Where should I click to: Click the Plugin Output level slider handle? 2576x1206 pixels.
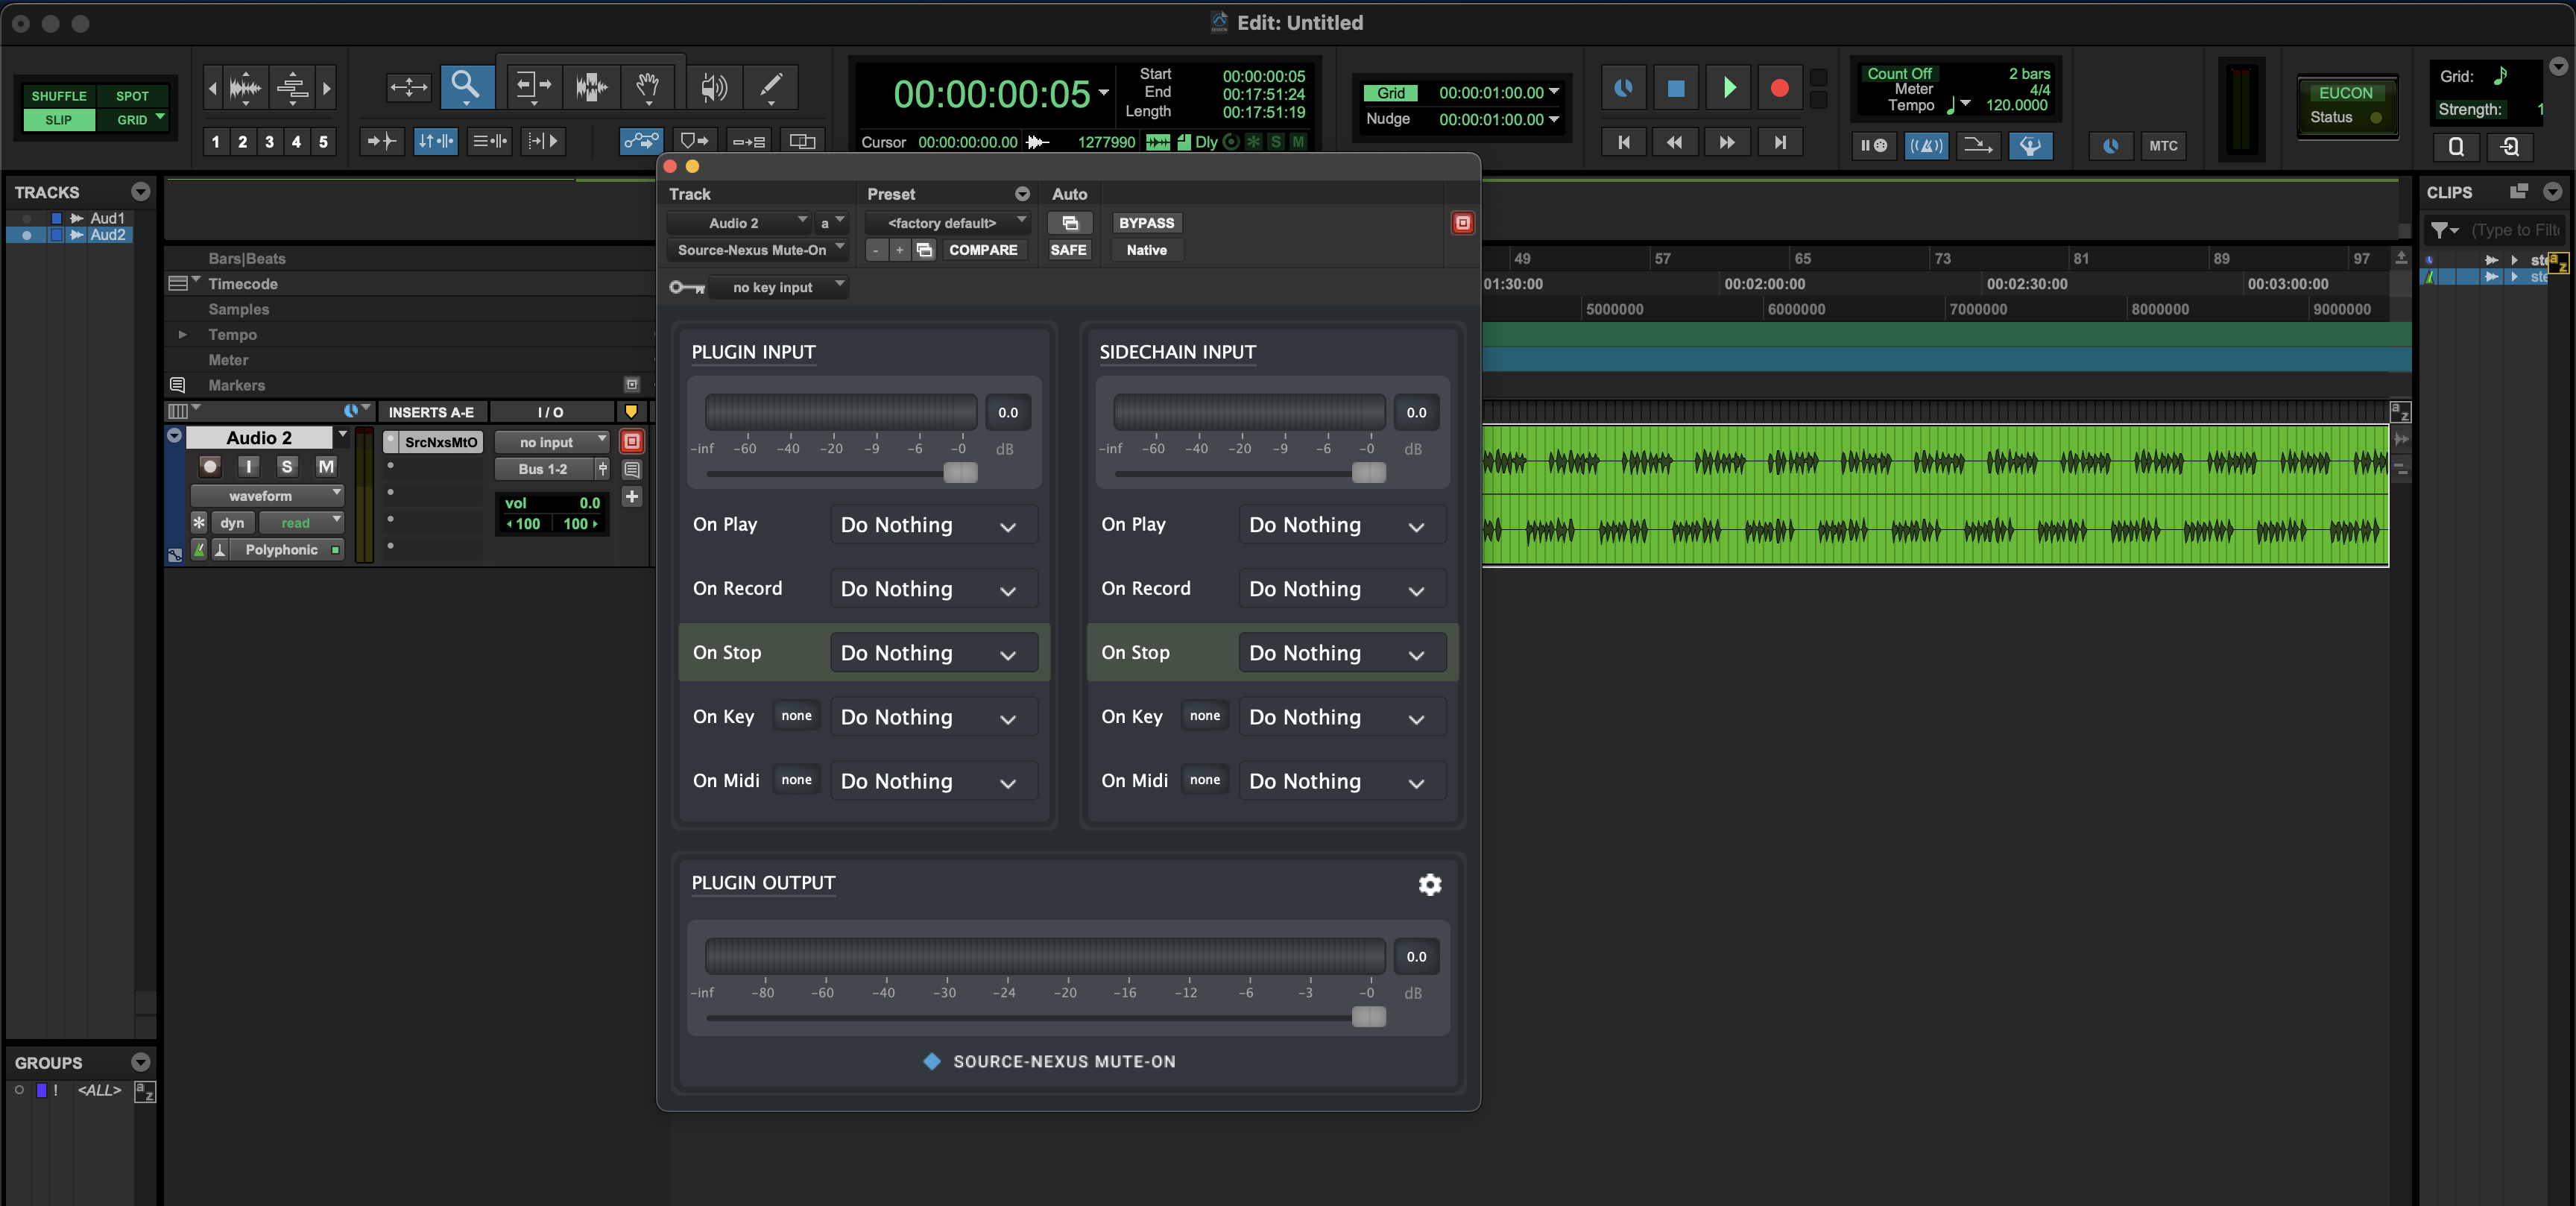(1368, 1017)
